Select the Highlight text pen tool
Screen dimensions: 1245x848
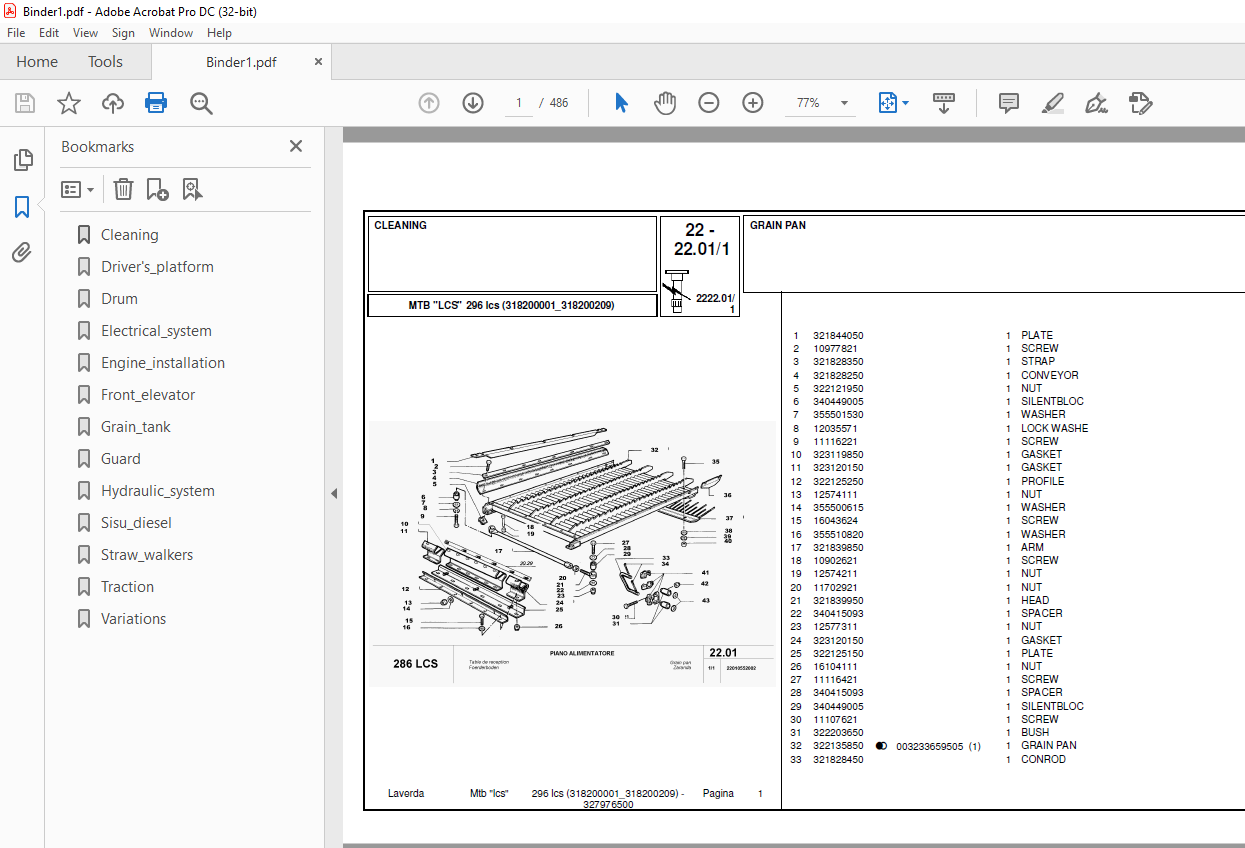pyautogui.click(x=1052, y=103)
